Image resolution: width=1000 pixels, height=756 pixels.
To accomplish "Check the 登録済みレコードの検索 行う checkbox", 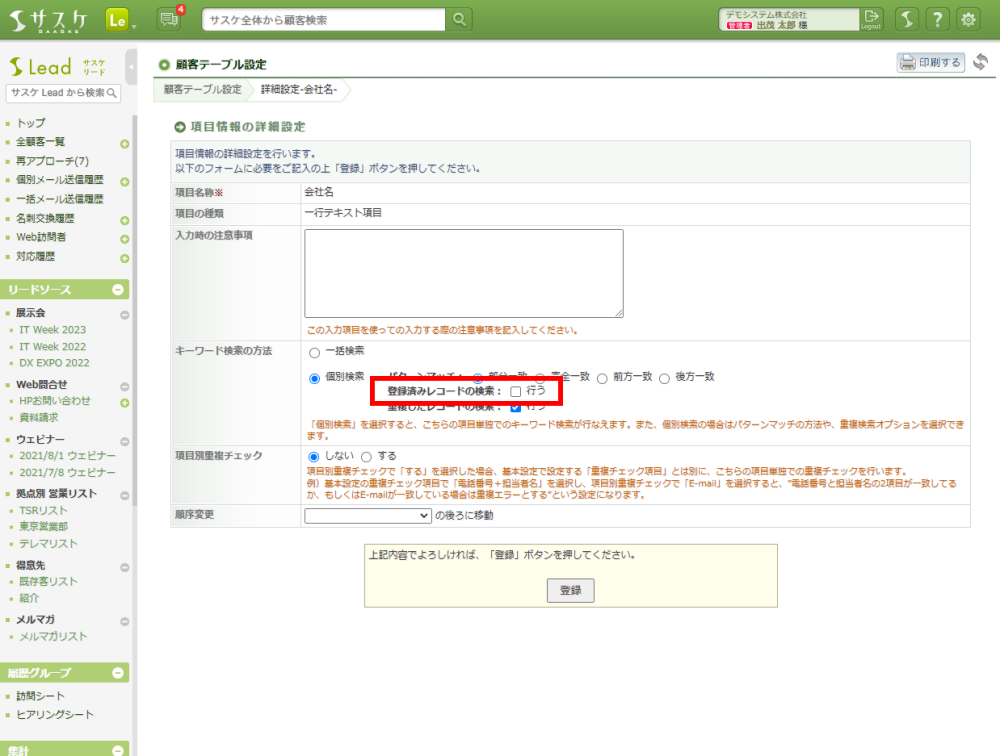I will [516, 391].
